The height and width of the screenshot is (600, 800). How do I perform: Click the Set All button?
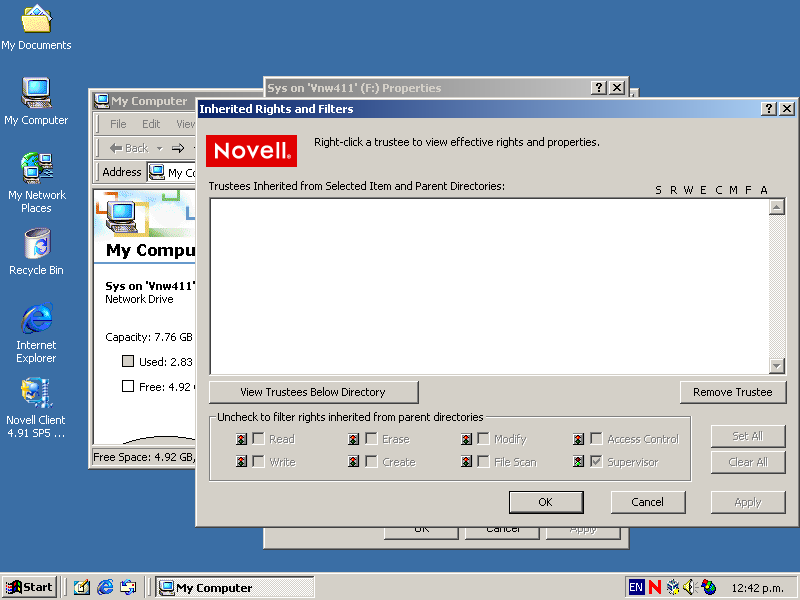point(747,436)
